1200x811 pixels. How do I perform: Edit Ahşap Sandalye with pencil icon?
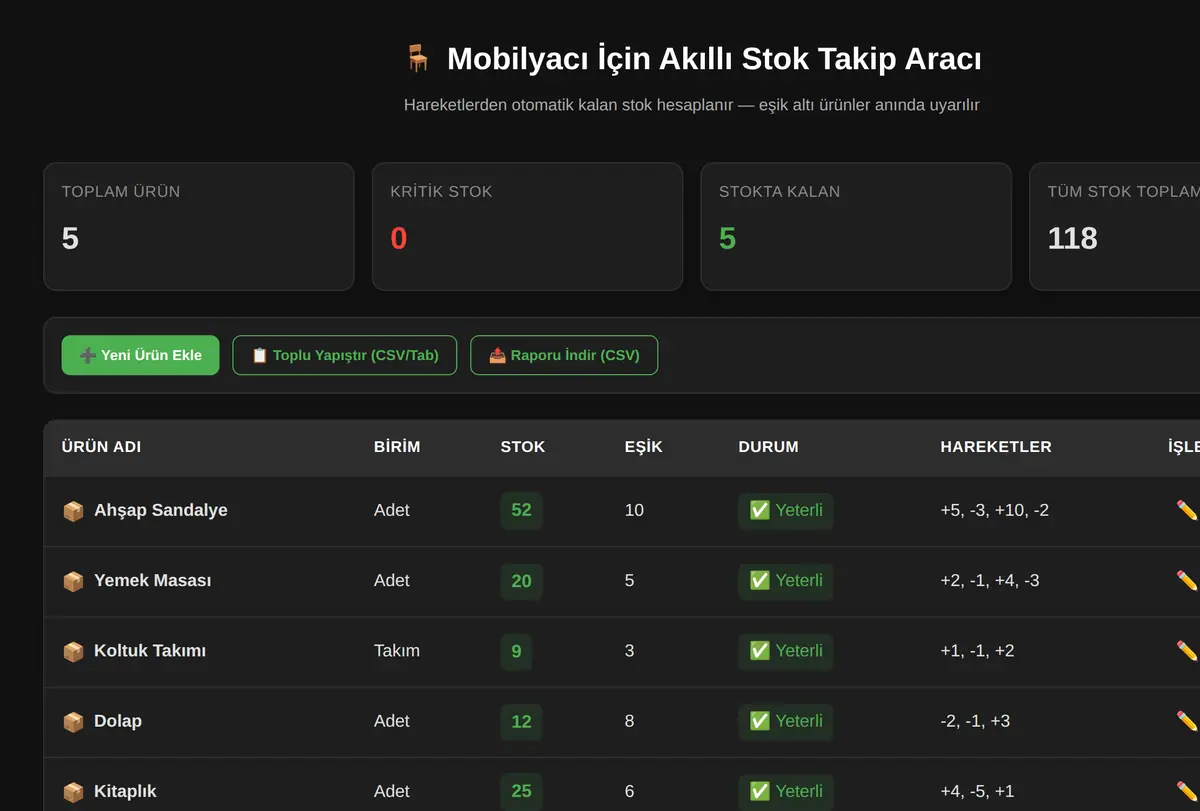[1187, 510]
